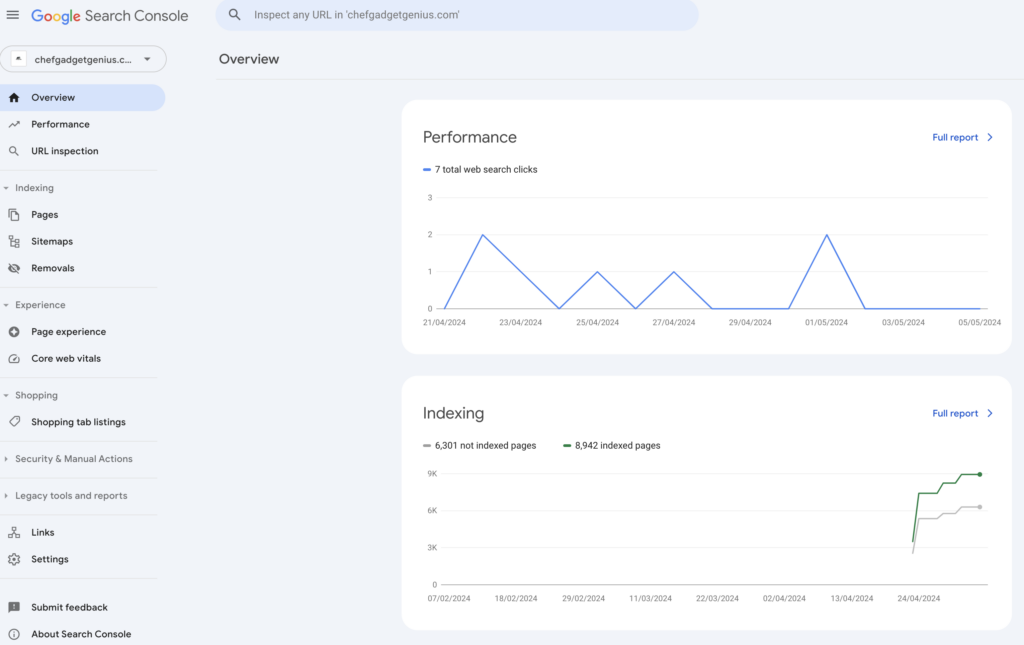
Task: Click the URL inspection search field
Action: pos(458,15)
